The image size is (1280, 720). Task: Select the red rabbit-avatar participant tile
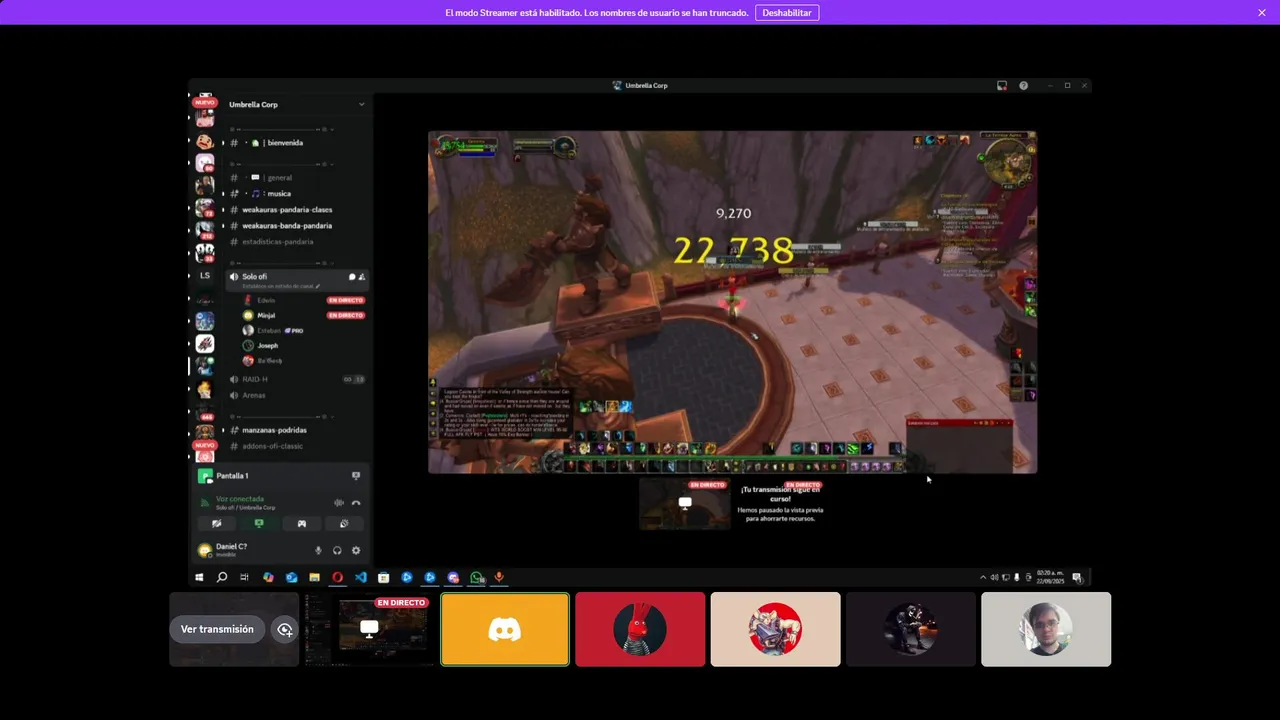[640, 629]
